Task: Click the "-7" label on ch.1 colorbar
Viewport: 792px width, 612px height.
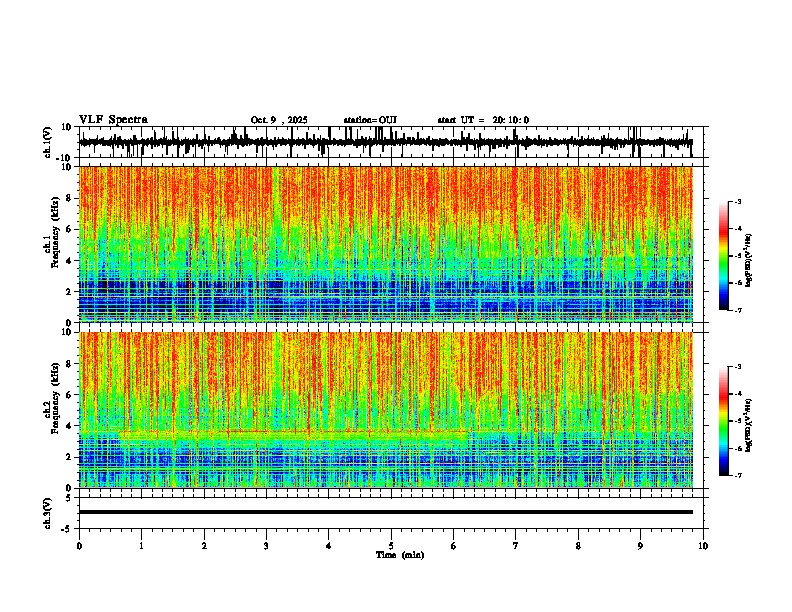Action: [738, 310]
